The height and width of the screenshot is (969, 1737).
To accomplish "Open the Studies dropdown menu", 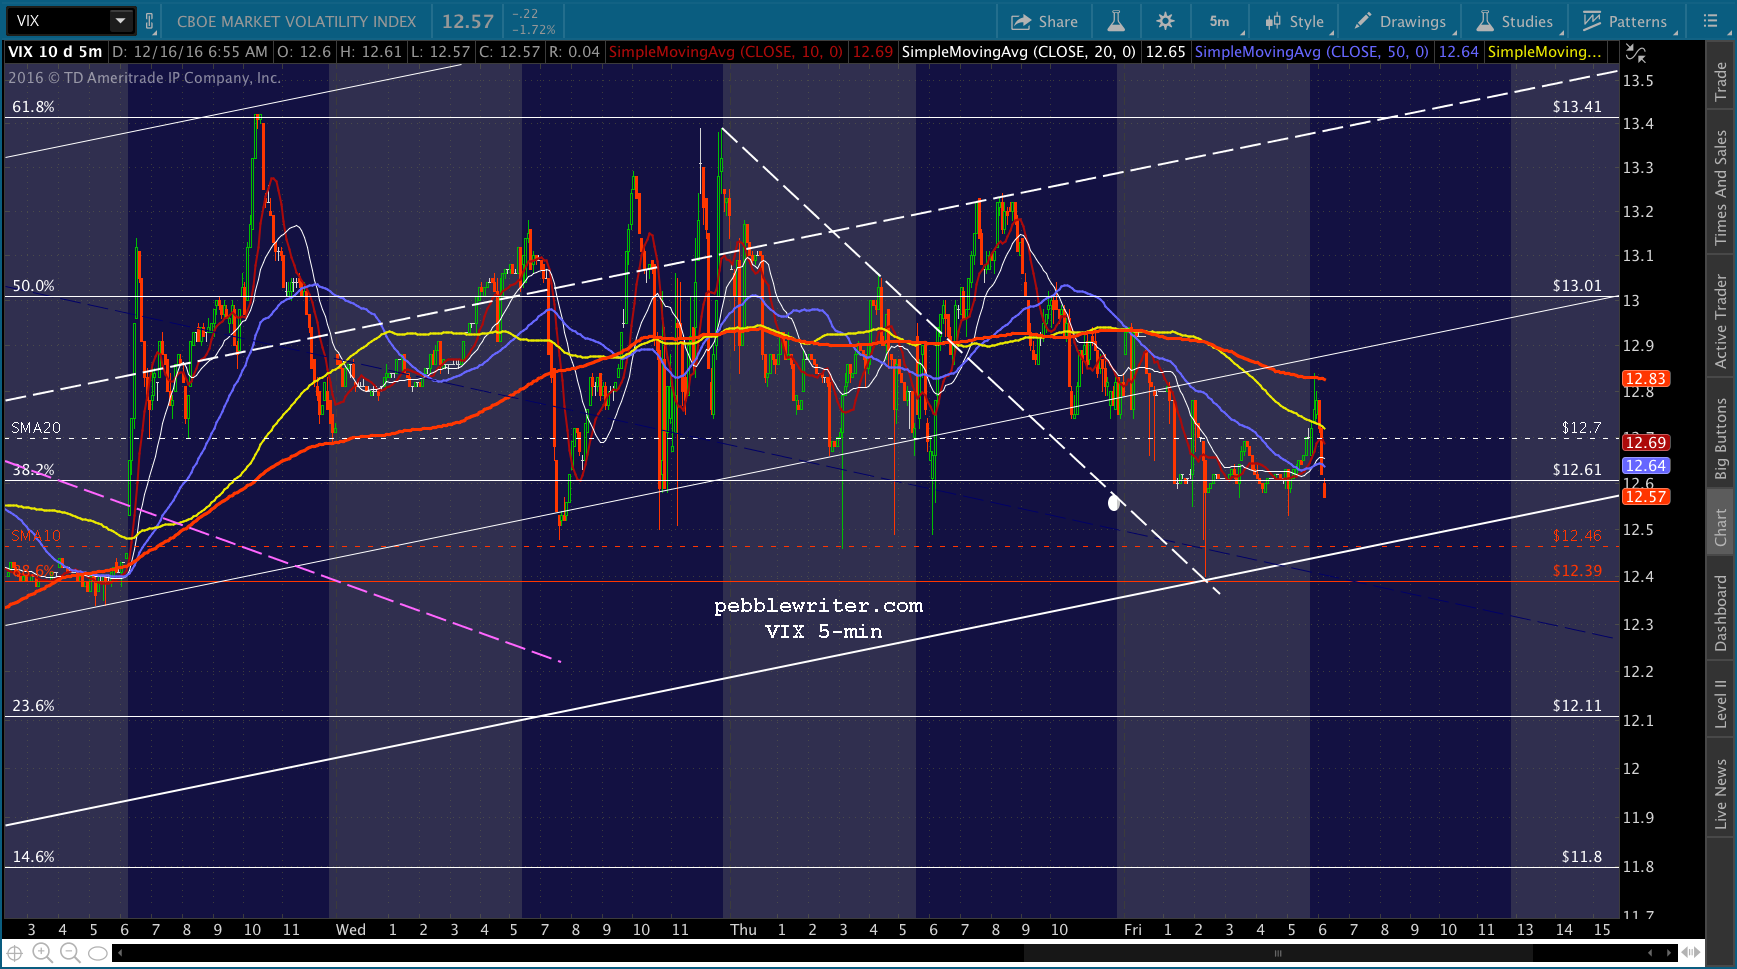I will pos(1515,21).
